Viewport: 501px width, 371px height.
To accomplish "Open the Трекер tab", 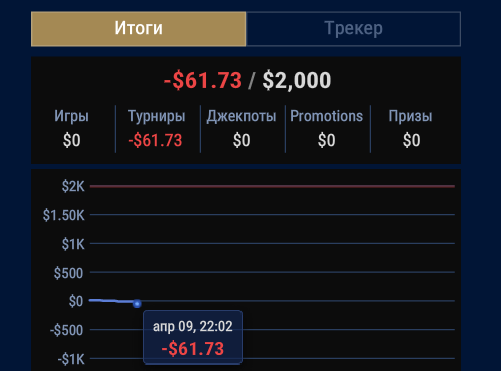I will click(x=353, y=29).
